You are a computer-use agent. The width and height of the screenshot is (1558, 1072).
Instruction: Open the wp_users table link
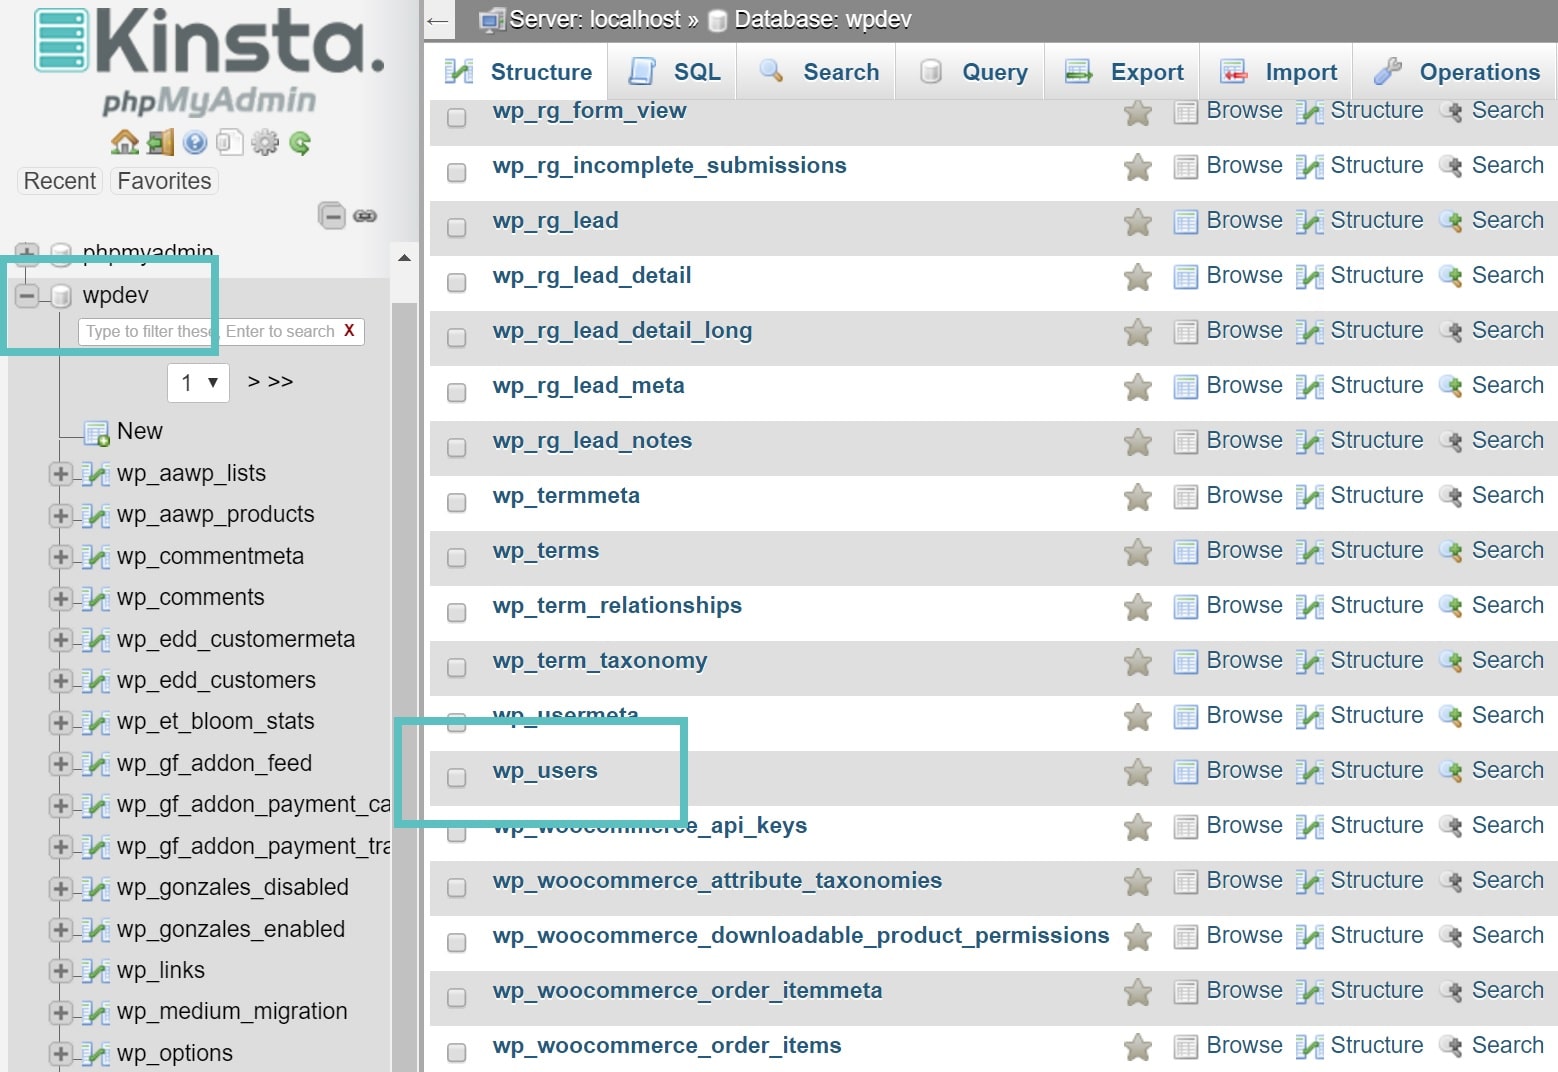[x=545, y=770]
